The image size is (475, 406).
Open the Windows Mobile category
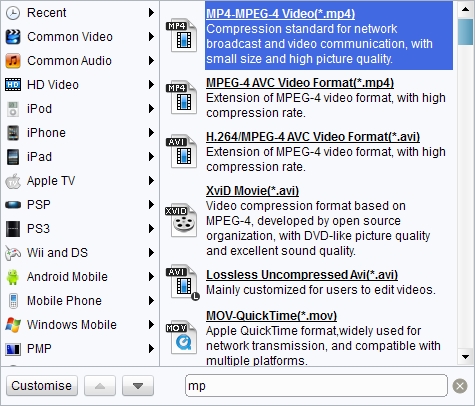click(80, 325)
